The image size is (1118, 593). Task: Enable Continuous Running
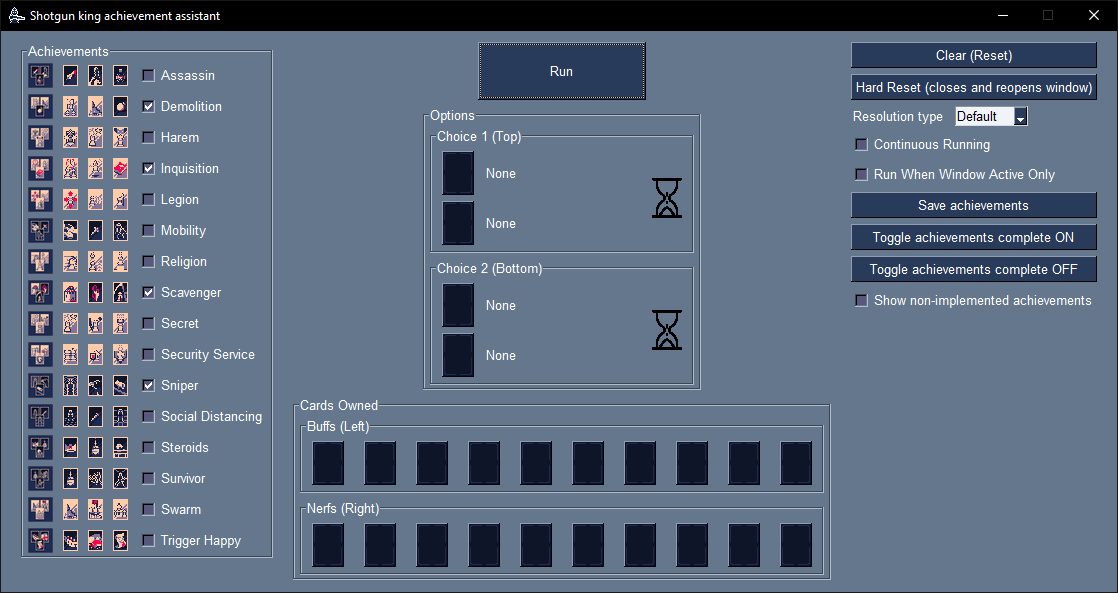tap(861, 144)
